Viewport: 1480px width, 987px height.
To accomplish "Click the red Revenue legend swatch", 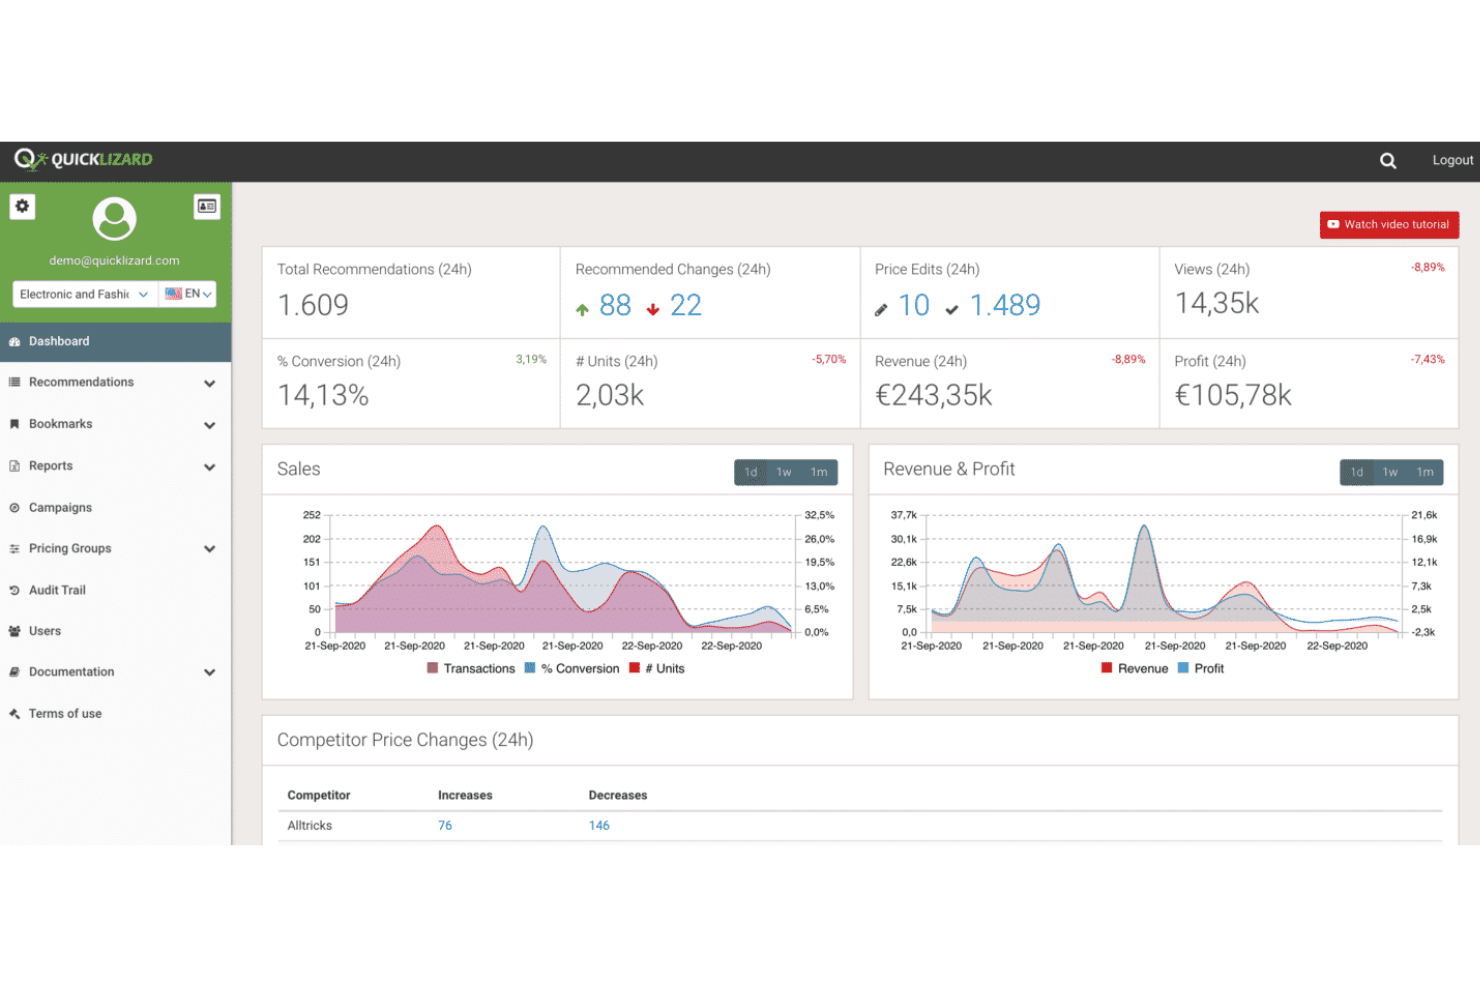I will (x=1106, y=668).
